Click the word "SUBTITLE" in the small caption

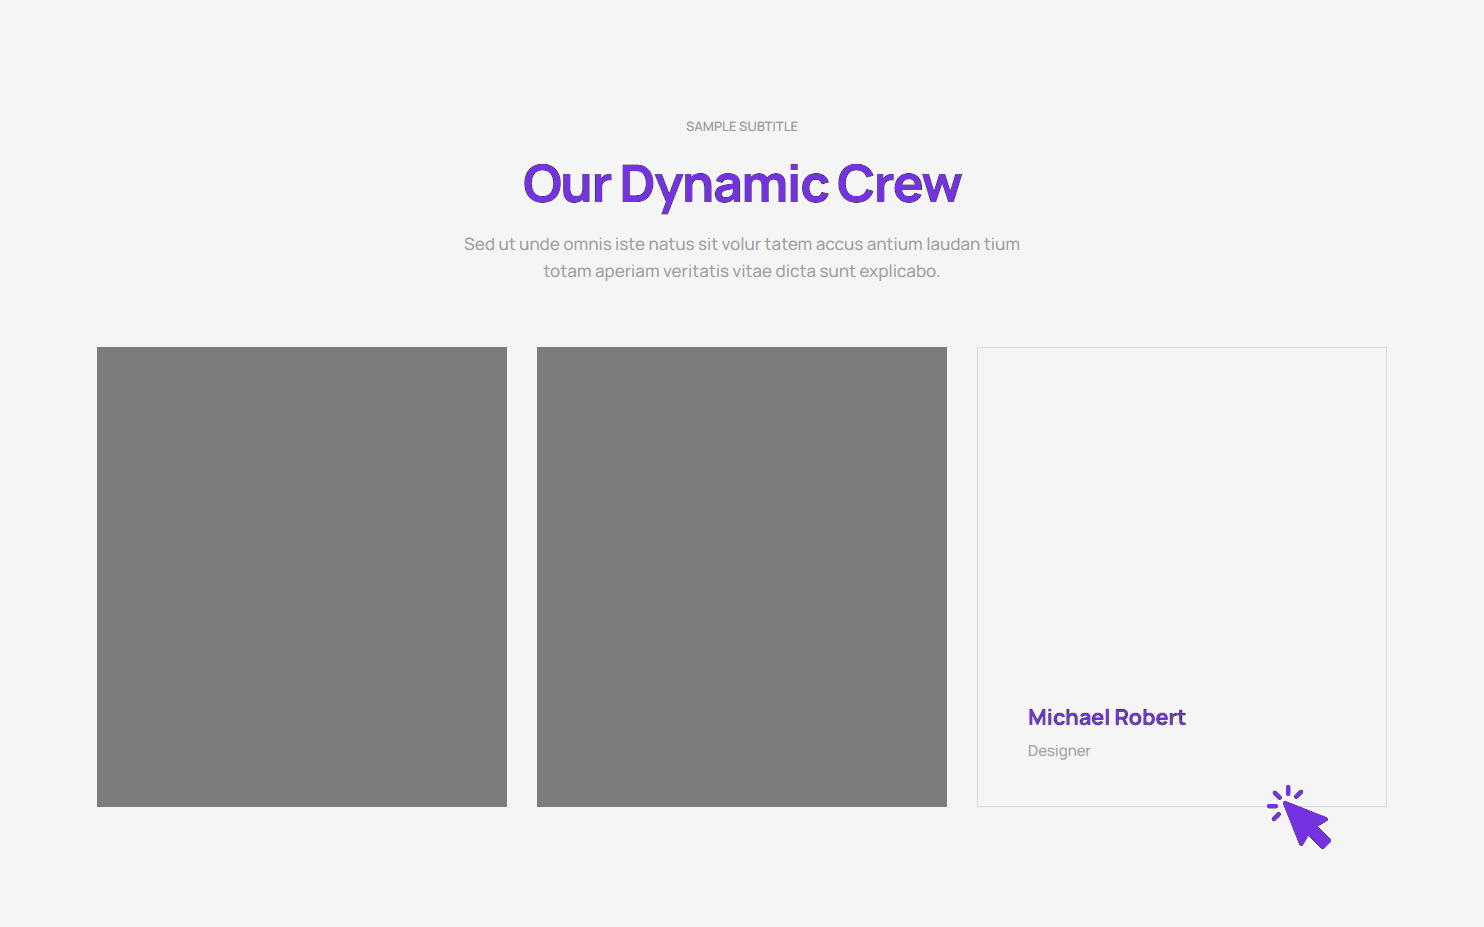click(x=768, y=127)
